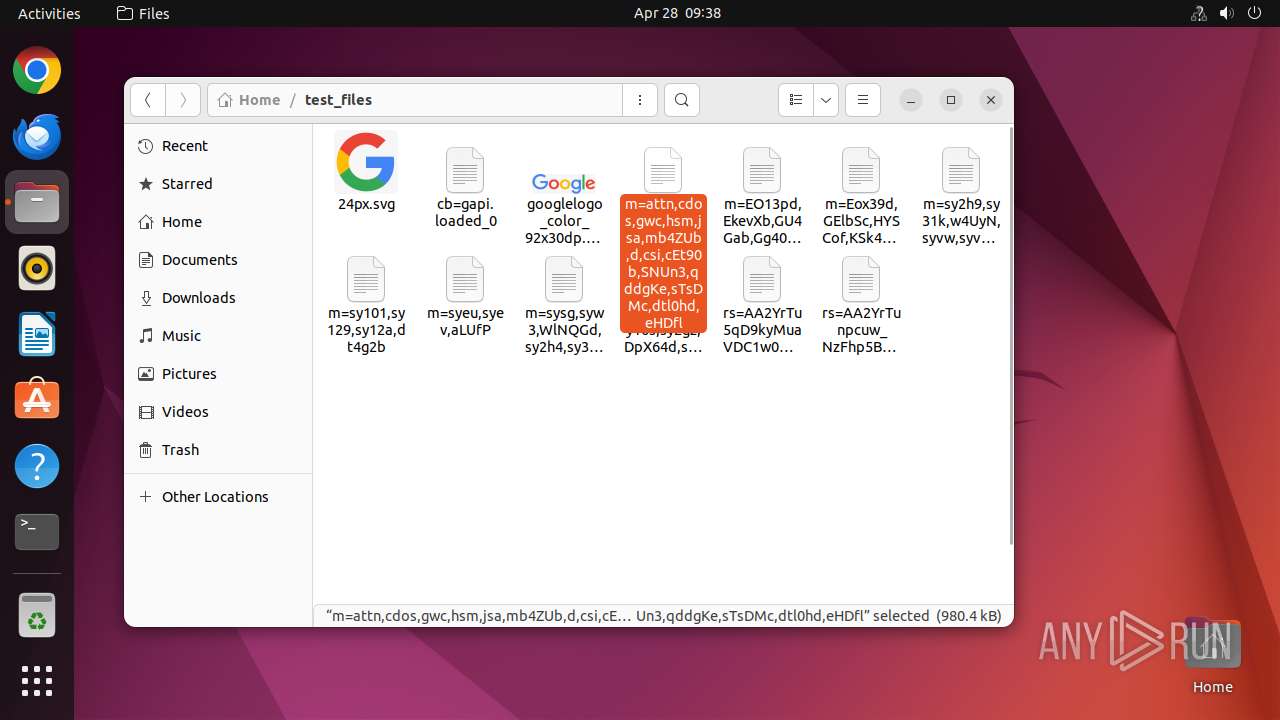Viewport: 1280px width, 720px height.
Task: Open Starred in the sidebar
Action: [218, 184]
